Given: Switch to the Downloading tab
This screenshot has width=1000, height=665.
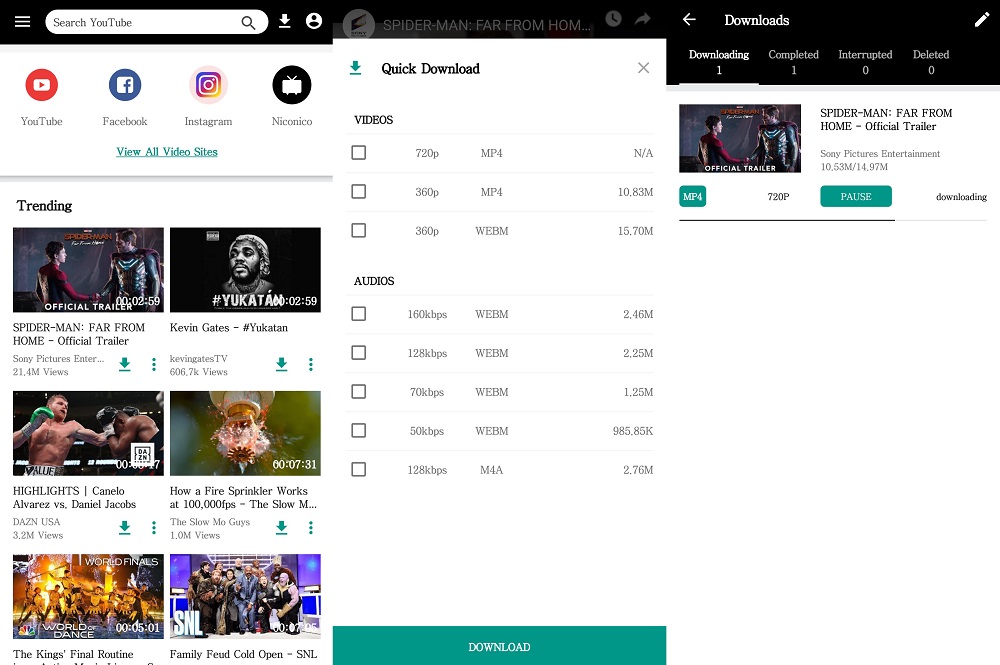Looking at the screenshot, I should (x=719, y=62).
